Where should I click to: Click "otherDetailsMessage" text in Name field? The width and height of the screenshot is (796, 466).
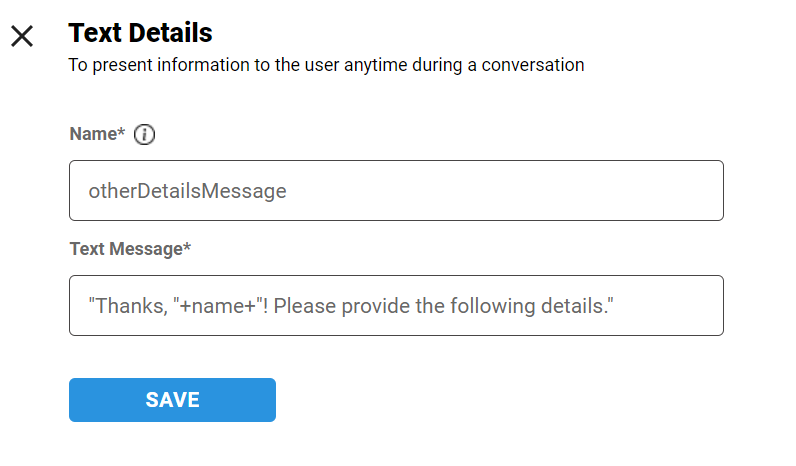pos(187,191)
